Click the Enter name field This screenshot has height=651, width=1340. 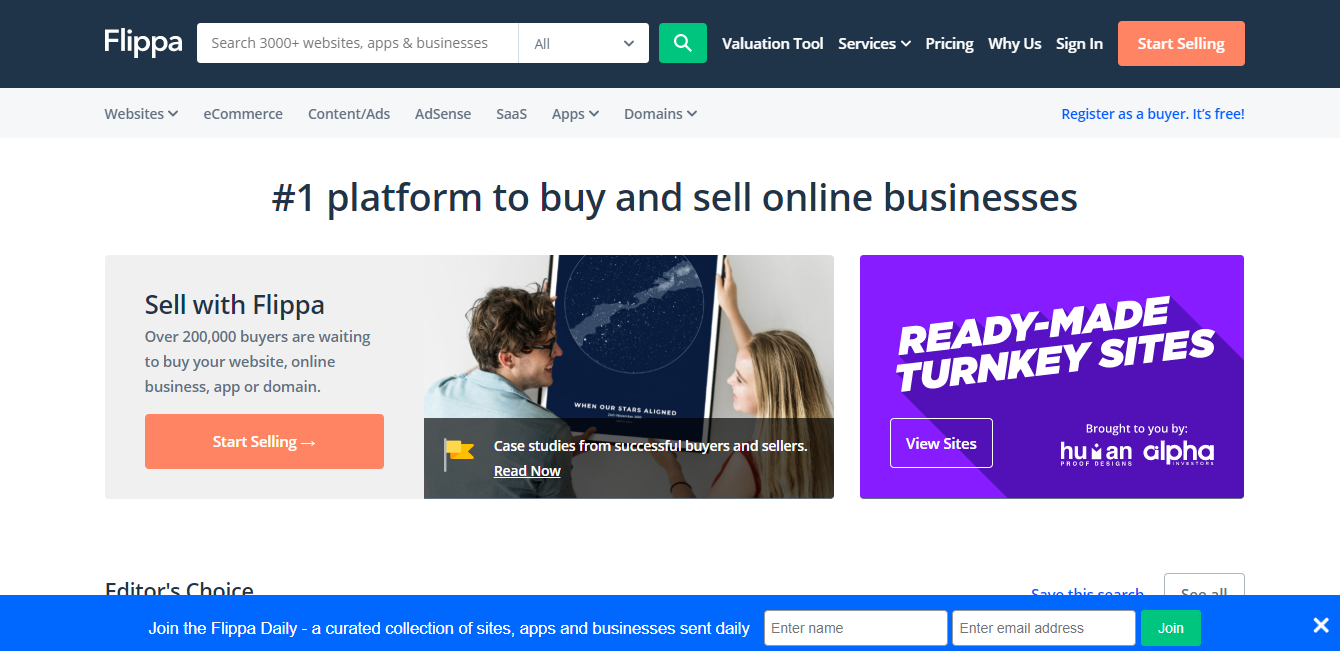click(856, 628)
